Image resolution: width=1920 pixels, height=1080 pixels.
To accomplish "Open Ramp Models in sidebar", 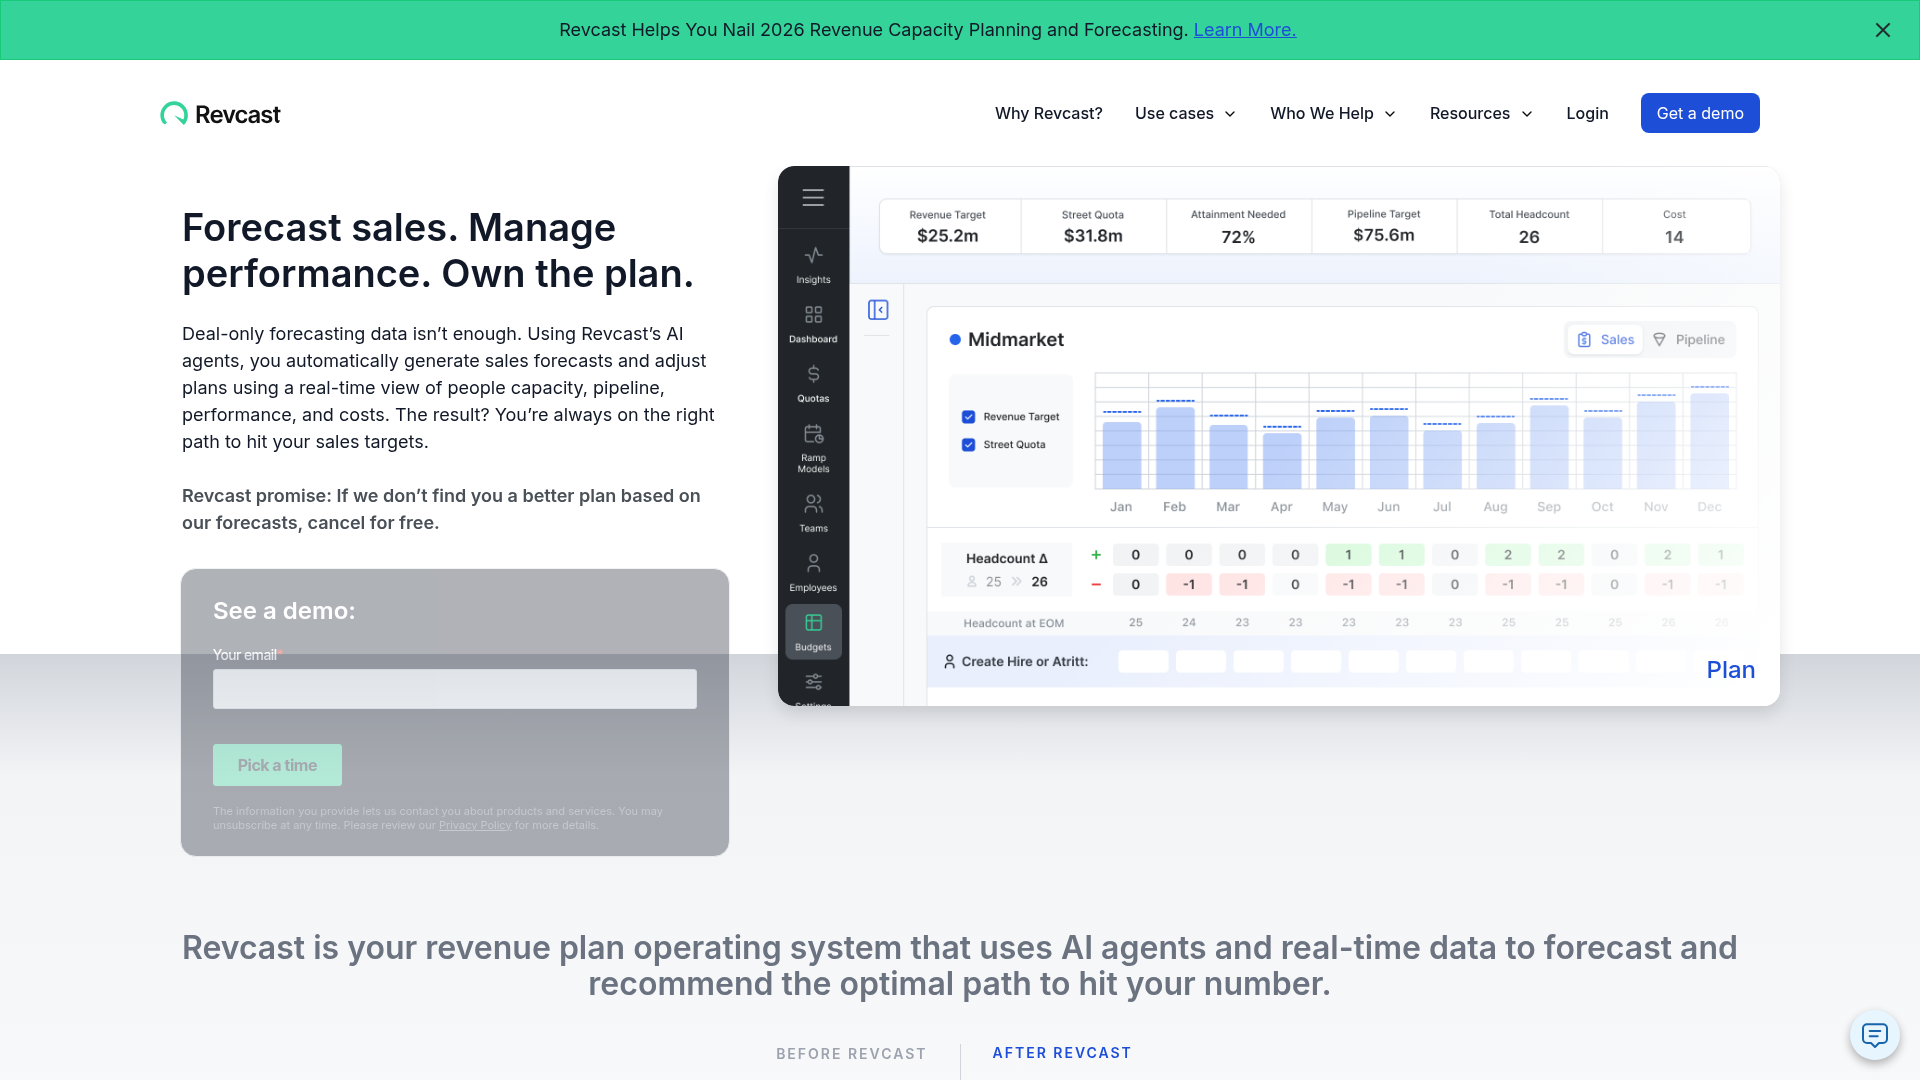I will pos(813,446).
